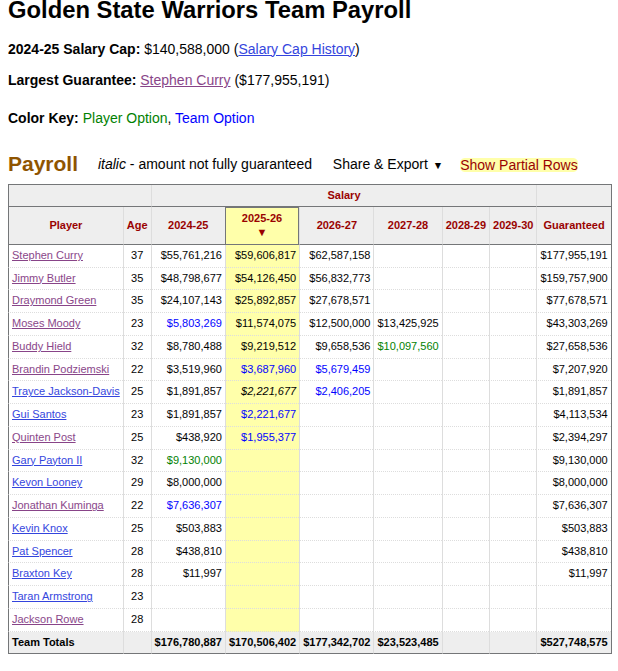Viewport: 618px width, 671px height.
Task: Click Quinten Post's 2025-26 value $1,955,377
Action: pos(268,437)
